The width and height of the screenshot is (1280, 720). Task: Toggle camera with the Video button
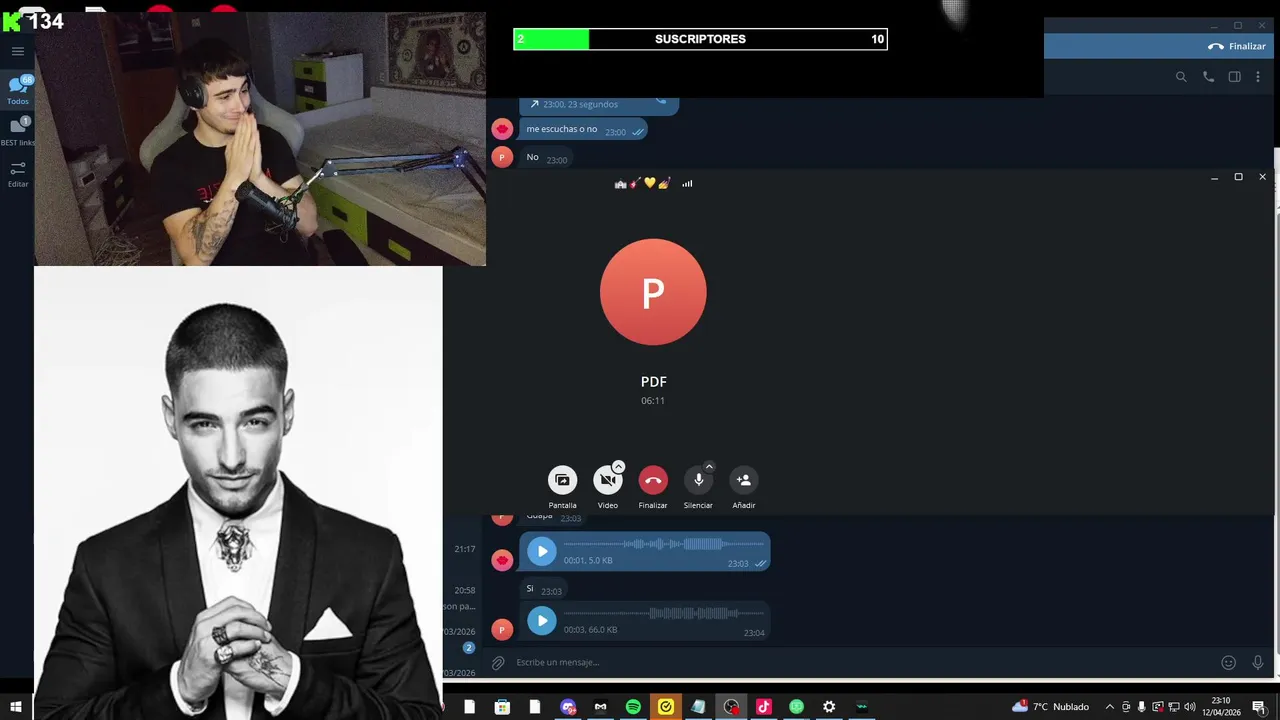[607, 480]
